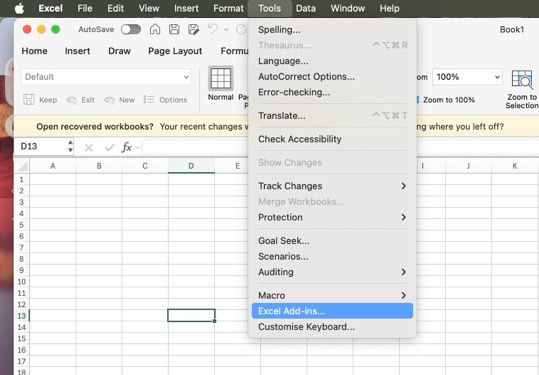Click the Excel app menu

[50, 8]
